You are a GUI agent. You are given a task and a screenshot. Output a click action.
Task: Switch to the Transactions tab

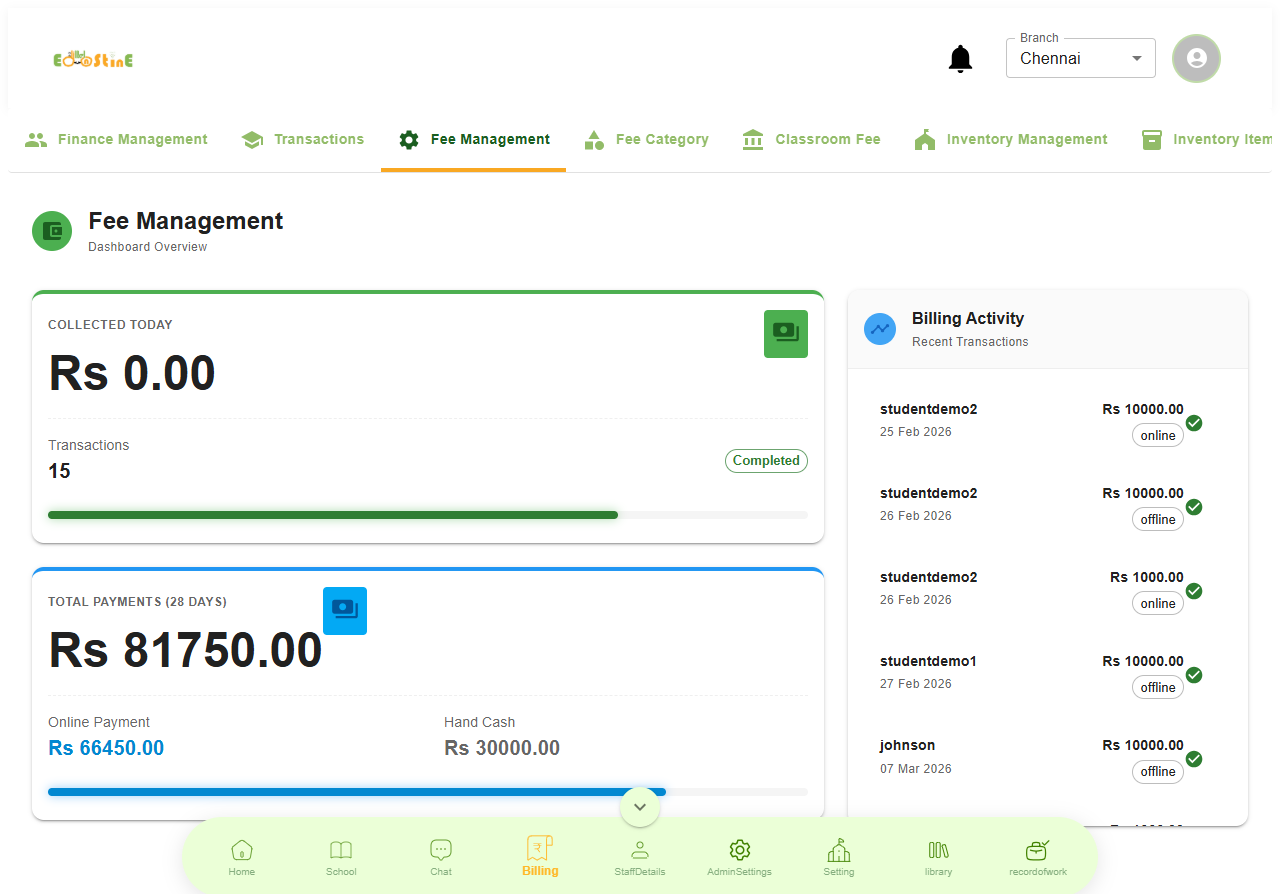[303, 140]
